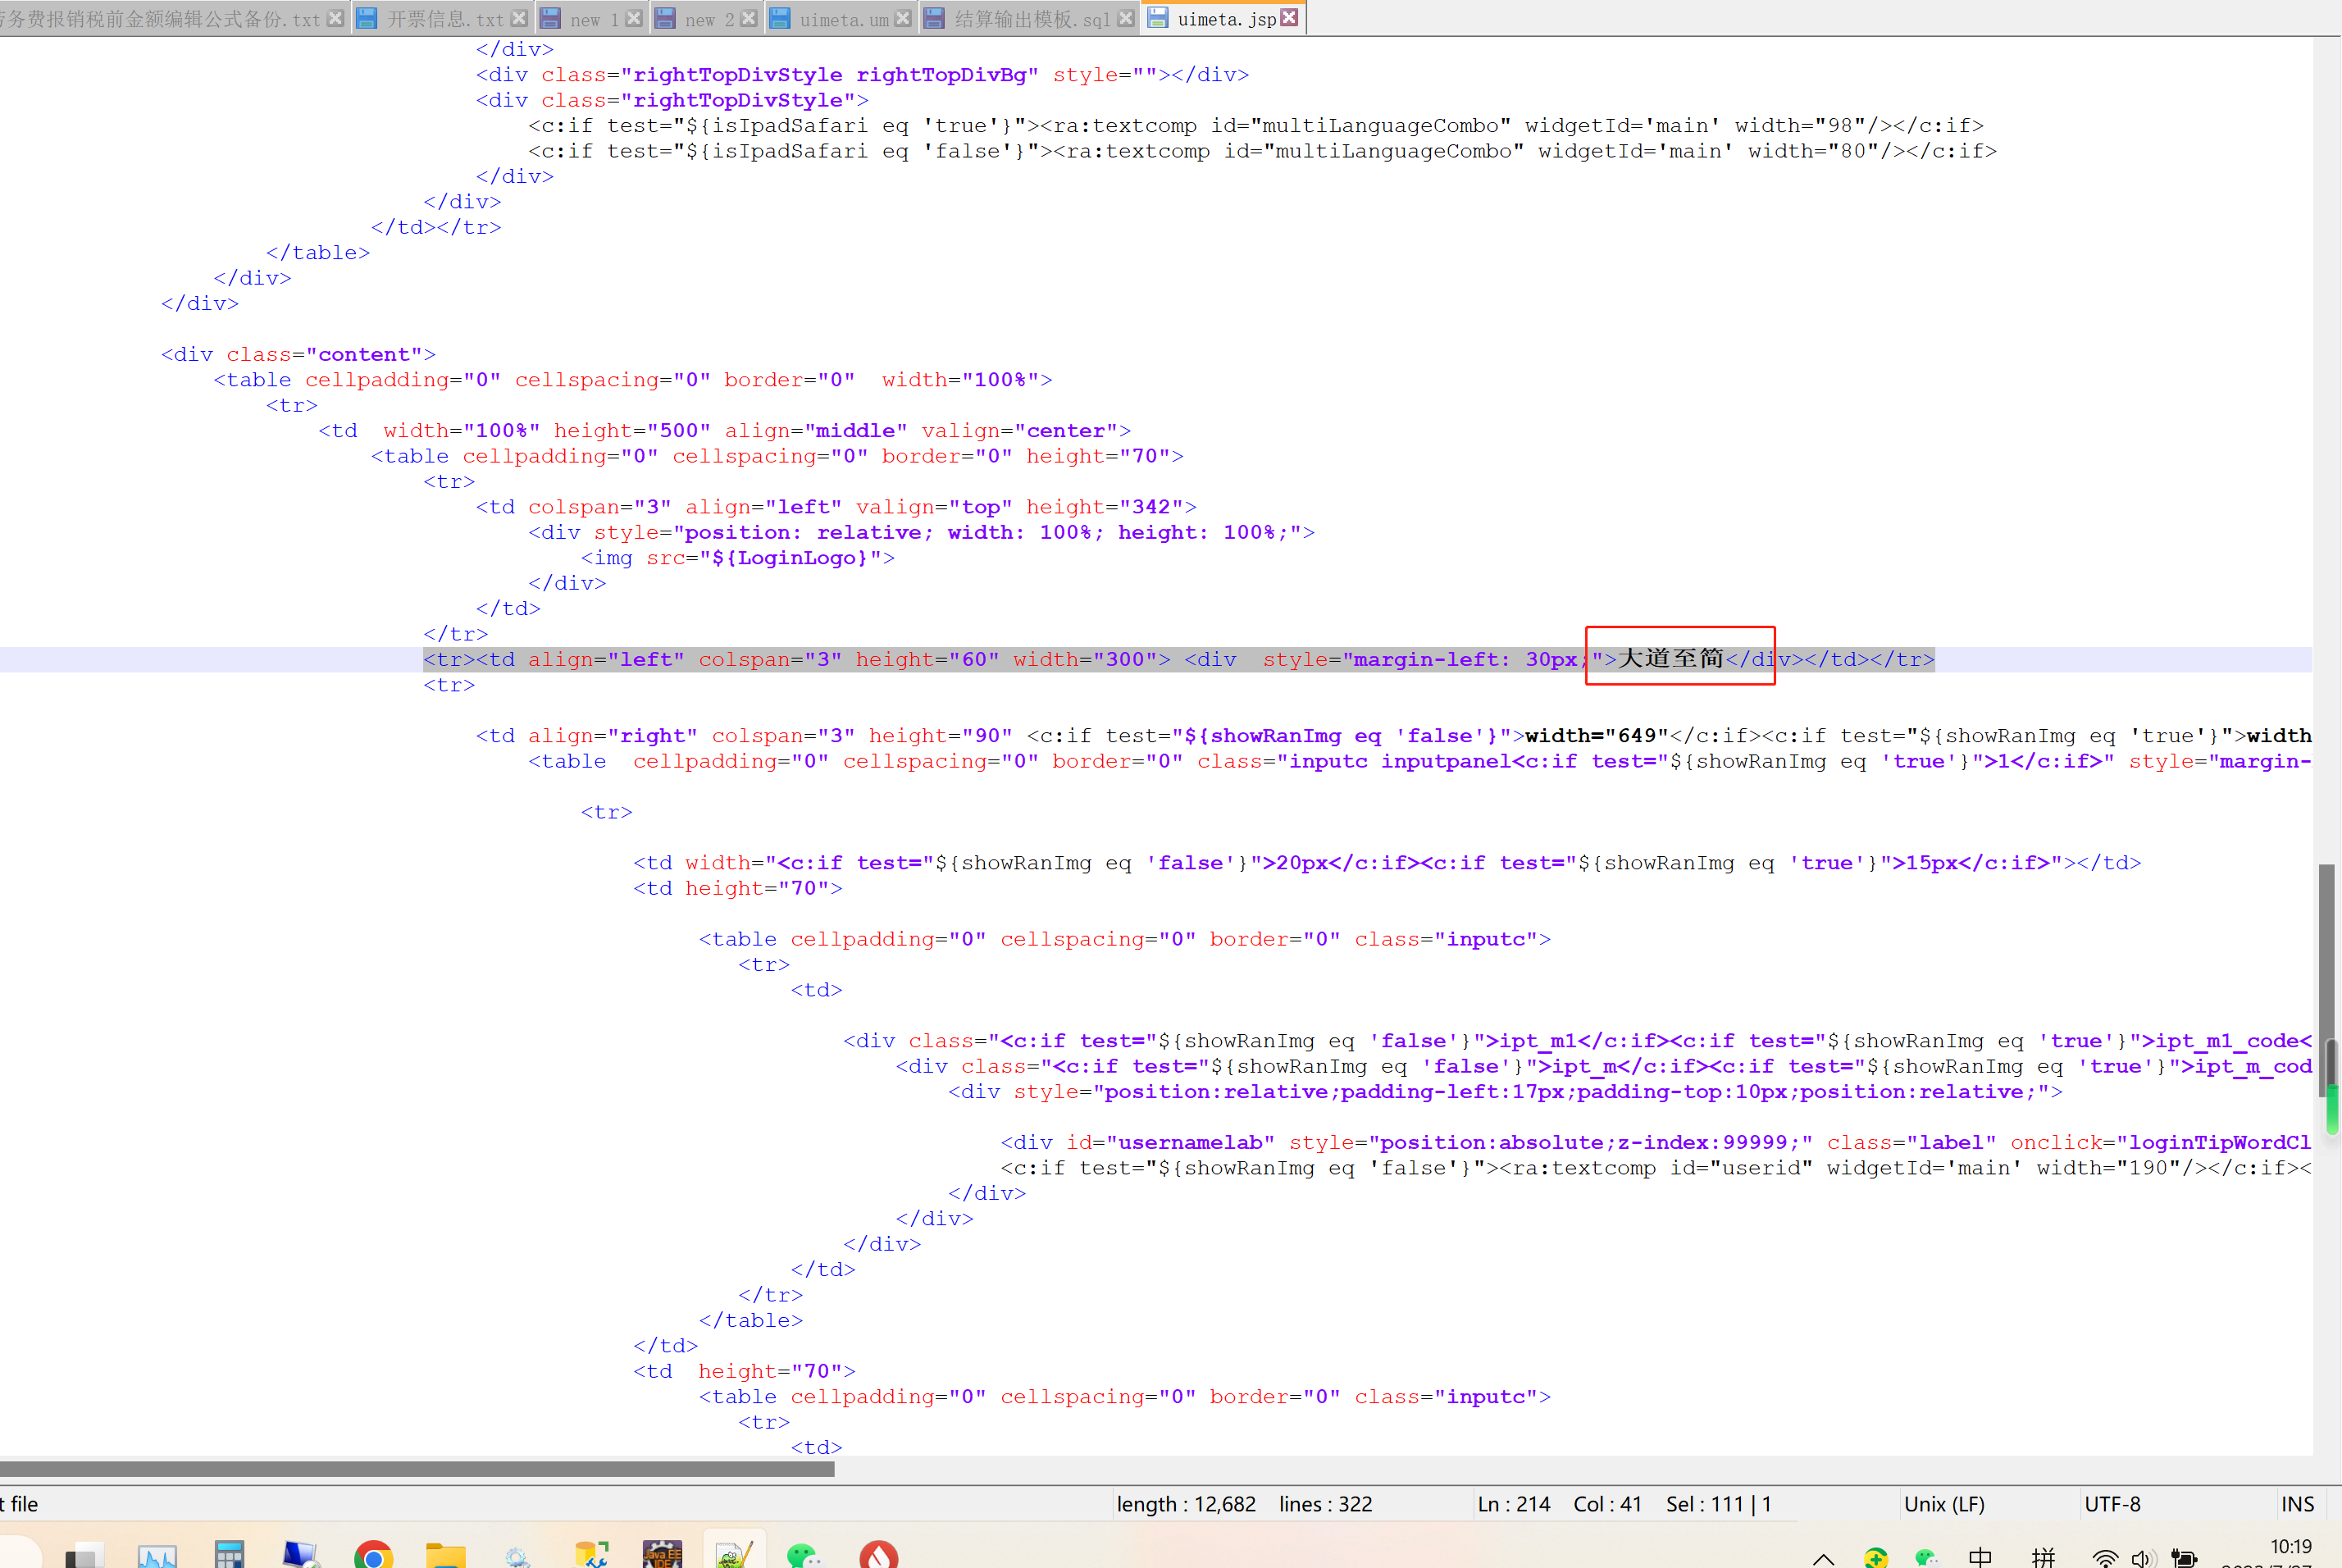Switch to the new 1 tab
The width and height of the screenshot is (2342, 1568).
point(594,19)
